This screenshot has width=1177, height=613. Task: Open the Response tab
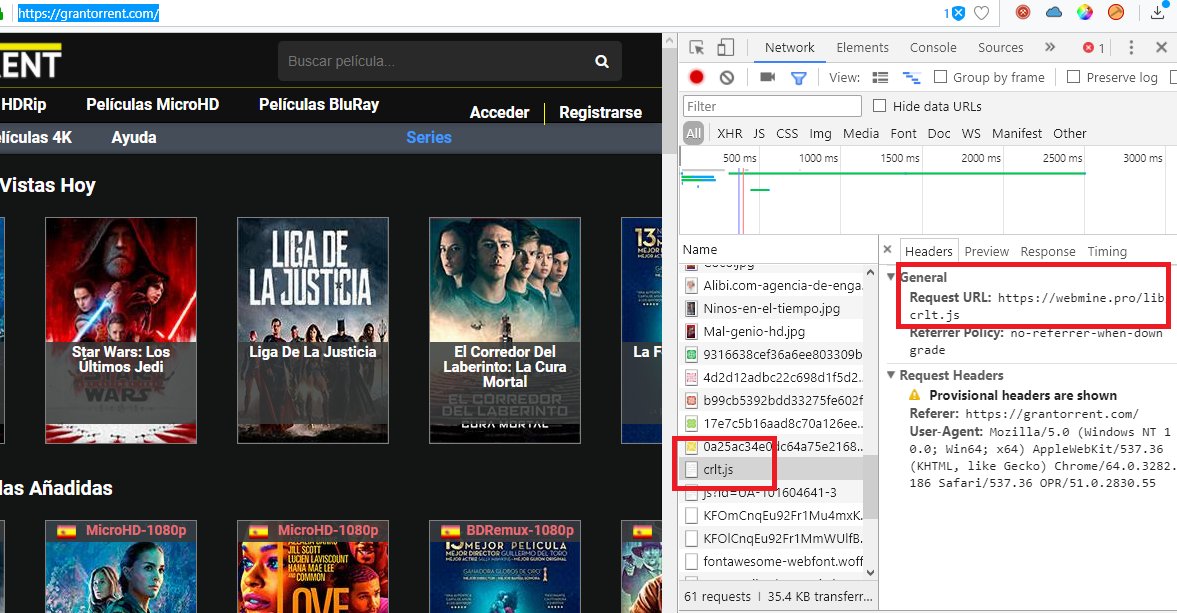(x=1047, y=251)
